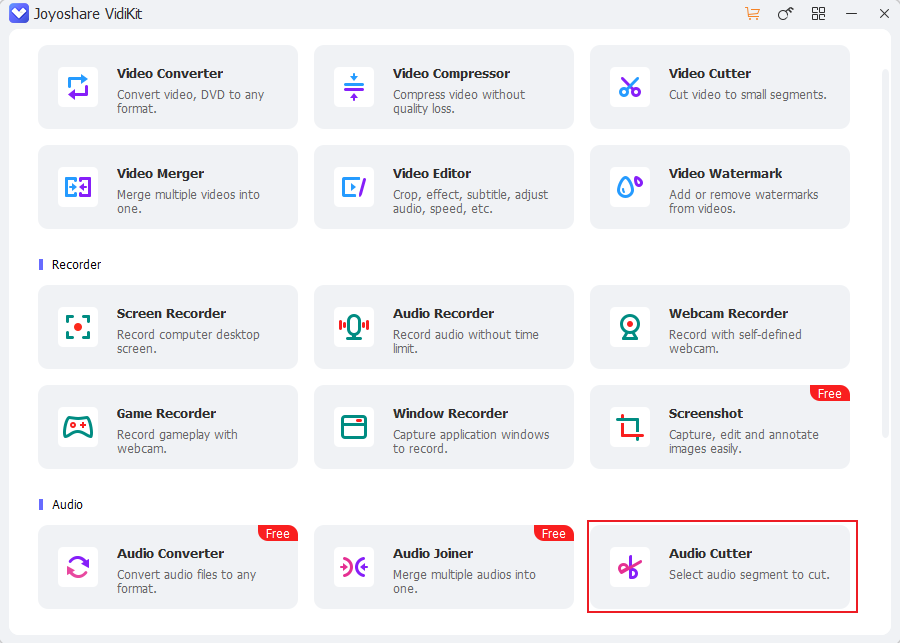Click the Free badge on Audio Joiner
Image resolution: width=900 pixels, height=643 pixels.
[554, 533]
